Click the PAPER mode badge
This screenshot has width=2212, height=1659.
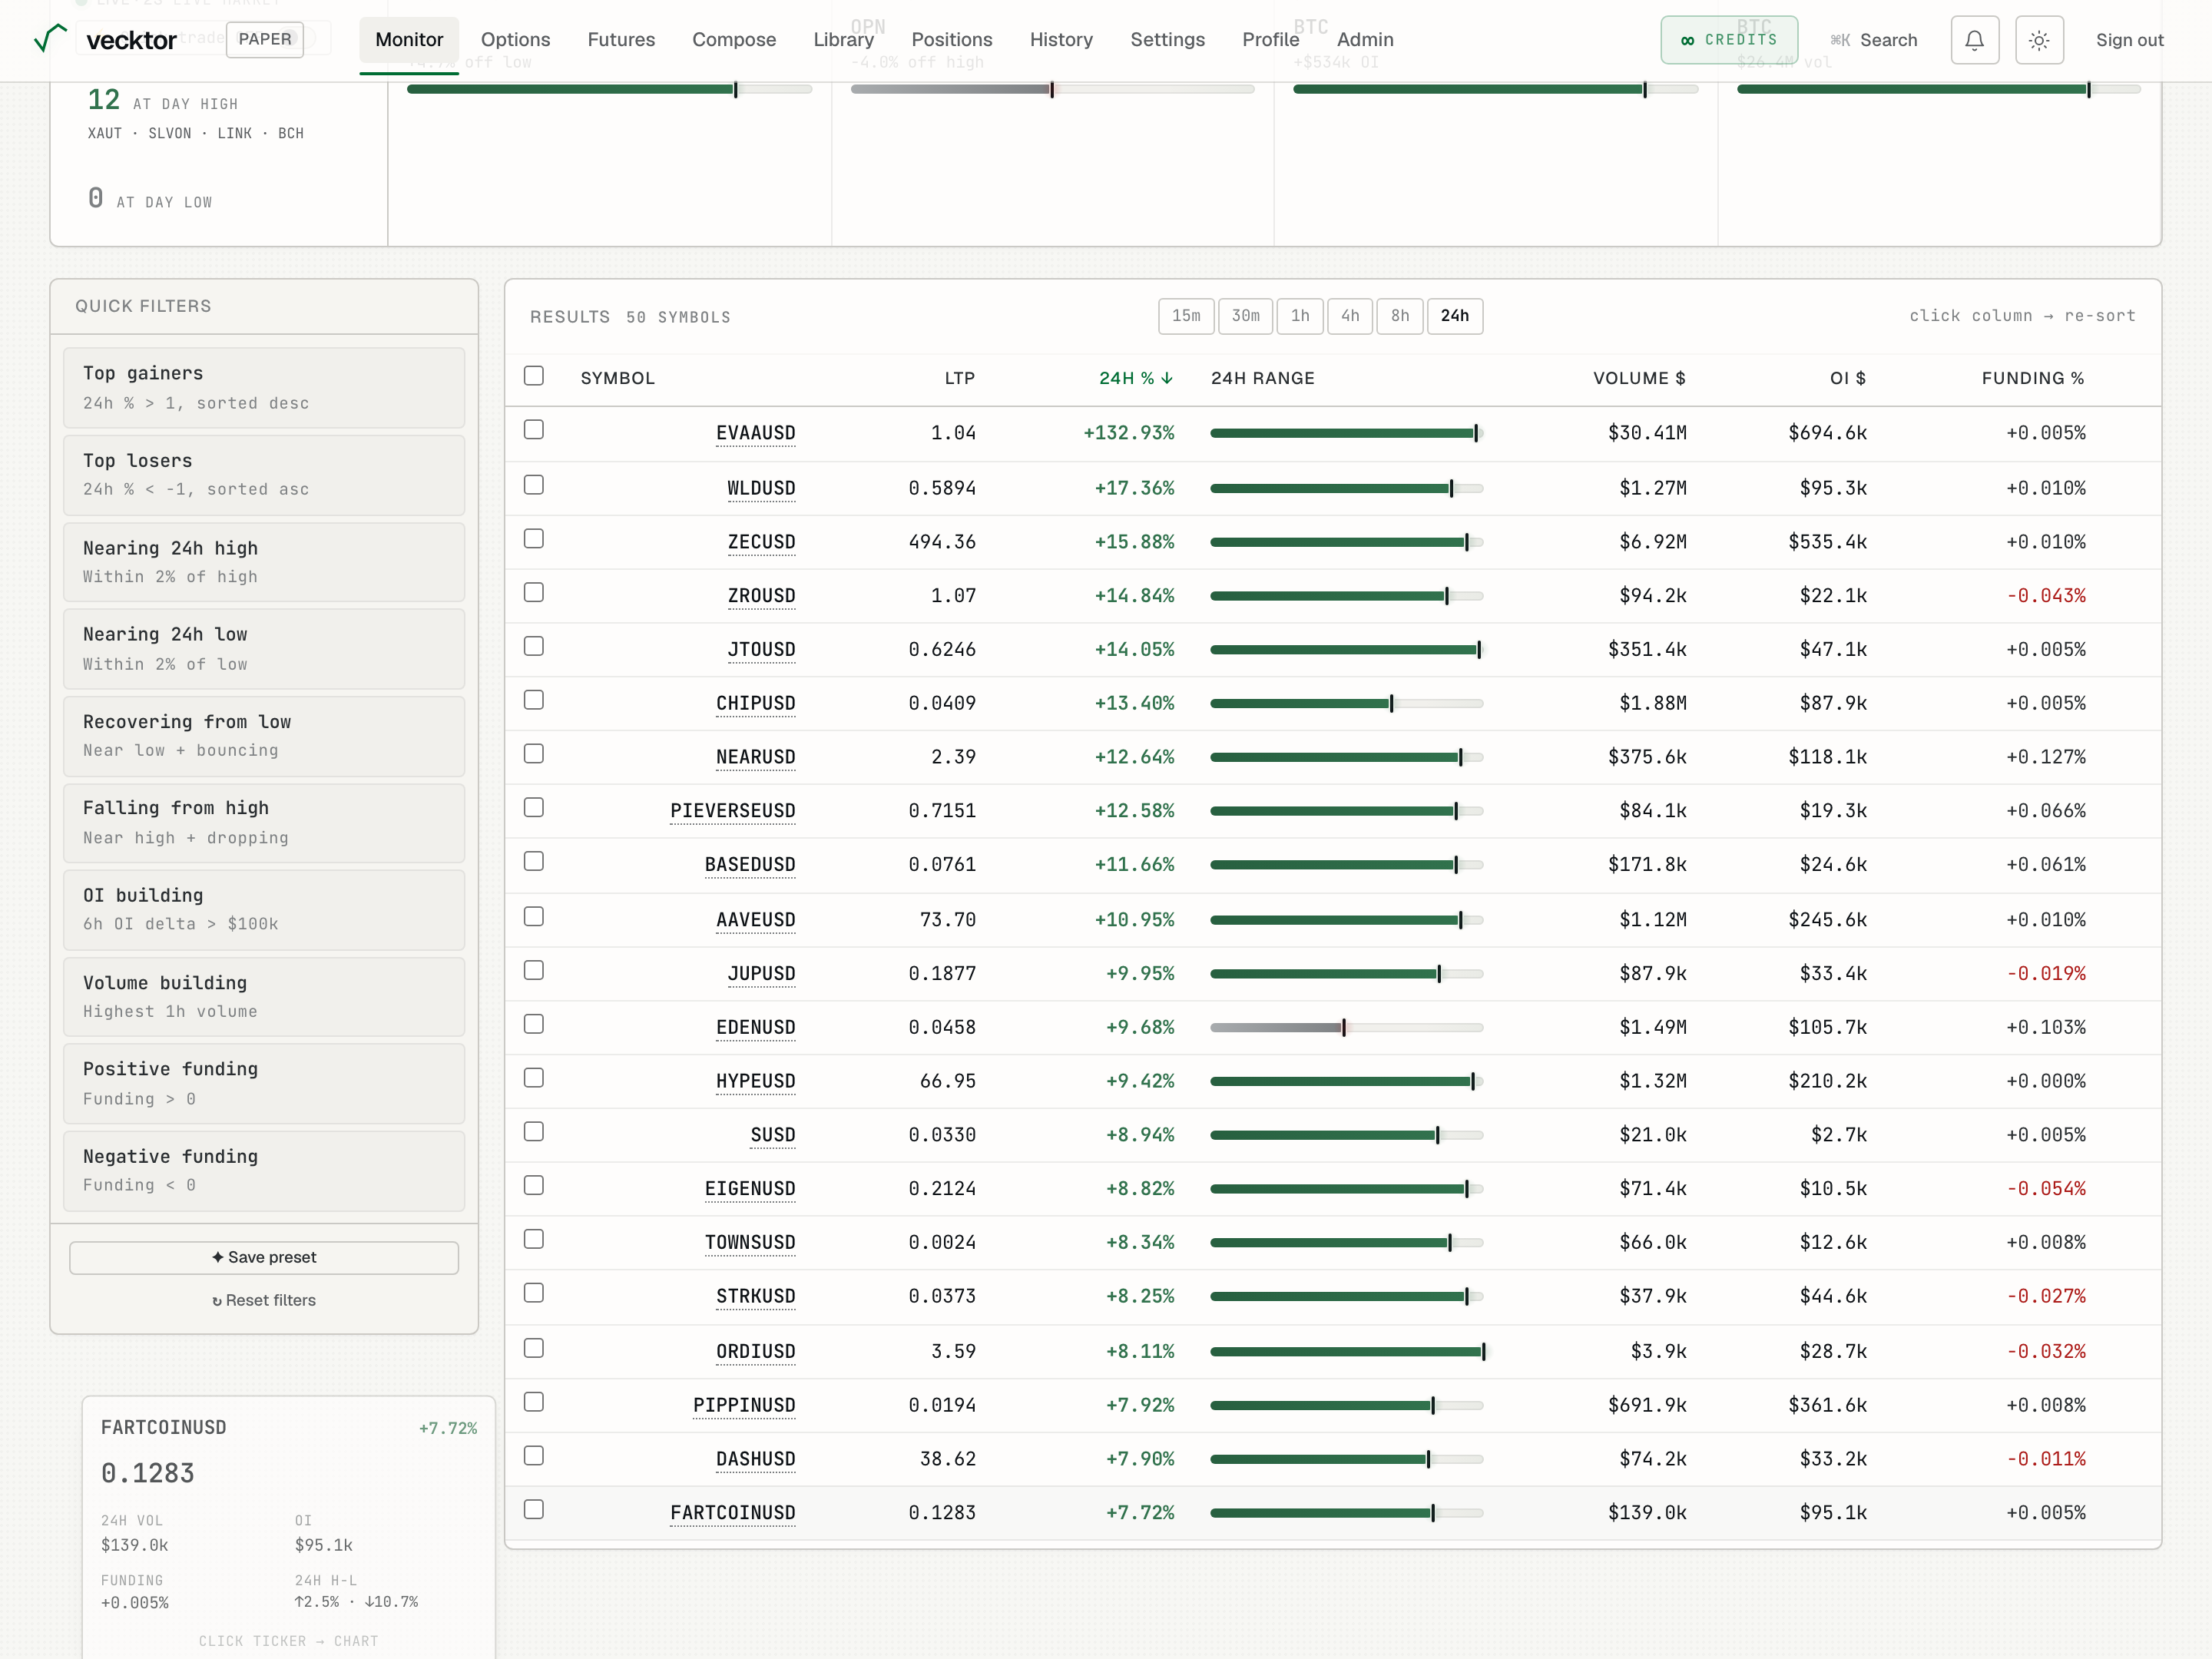(264, 40)
